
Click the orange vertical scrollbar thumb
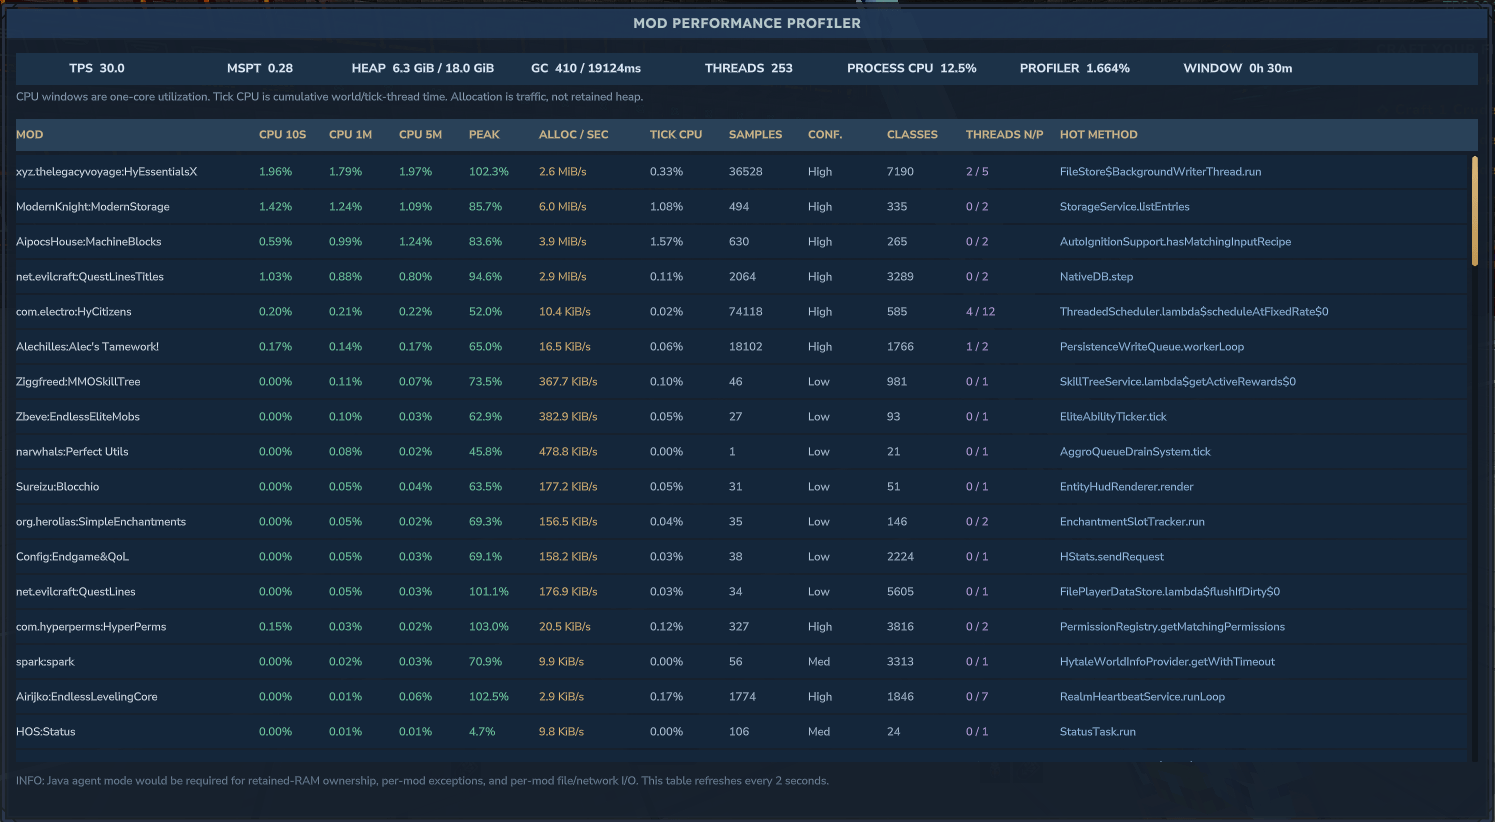(x=1474, y=211)
